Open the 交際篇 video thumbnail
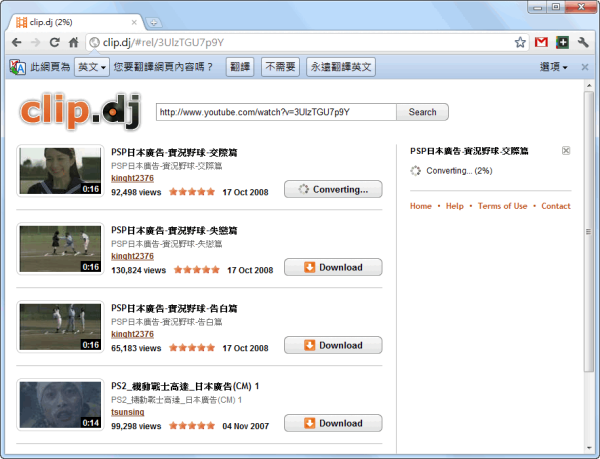This screenshot has width=600, height=459. 60,171
